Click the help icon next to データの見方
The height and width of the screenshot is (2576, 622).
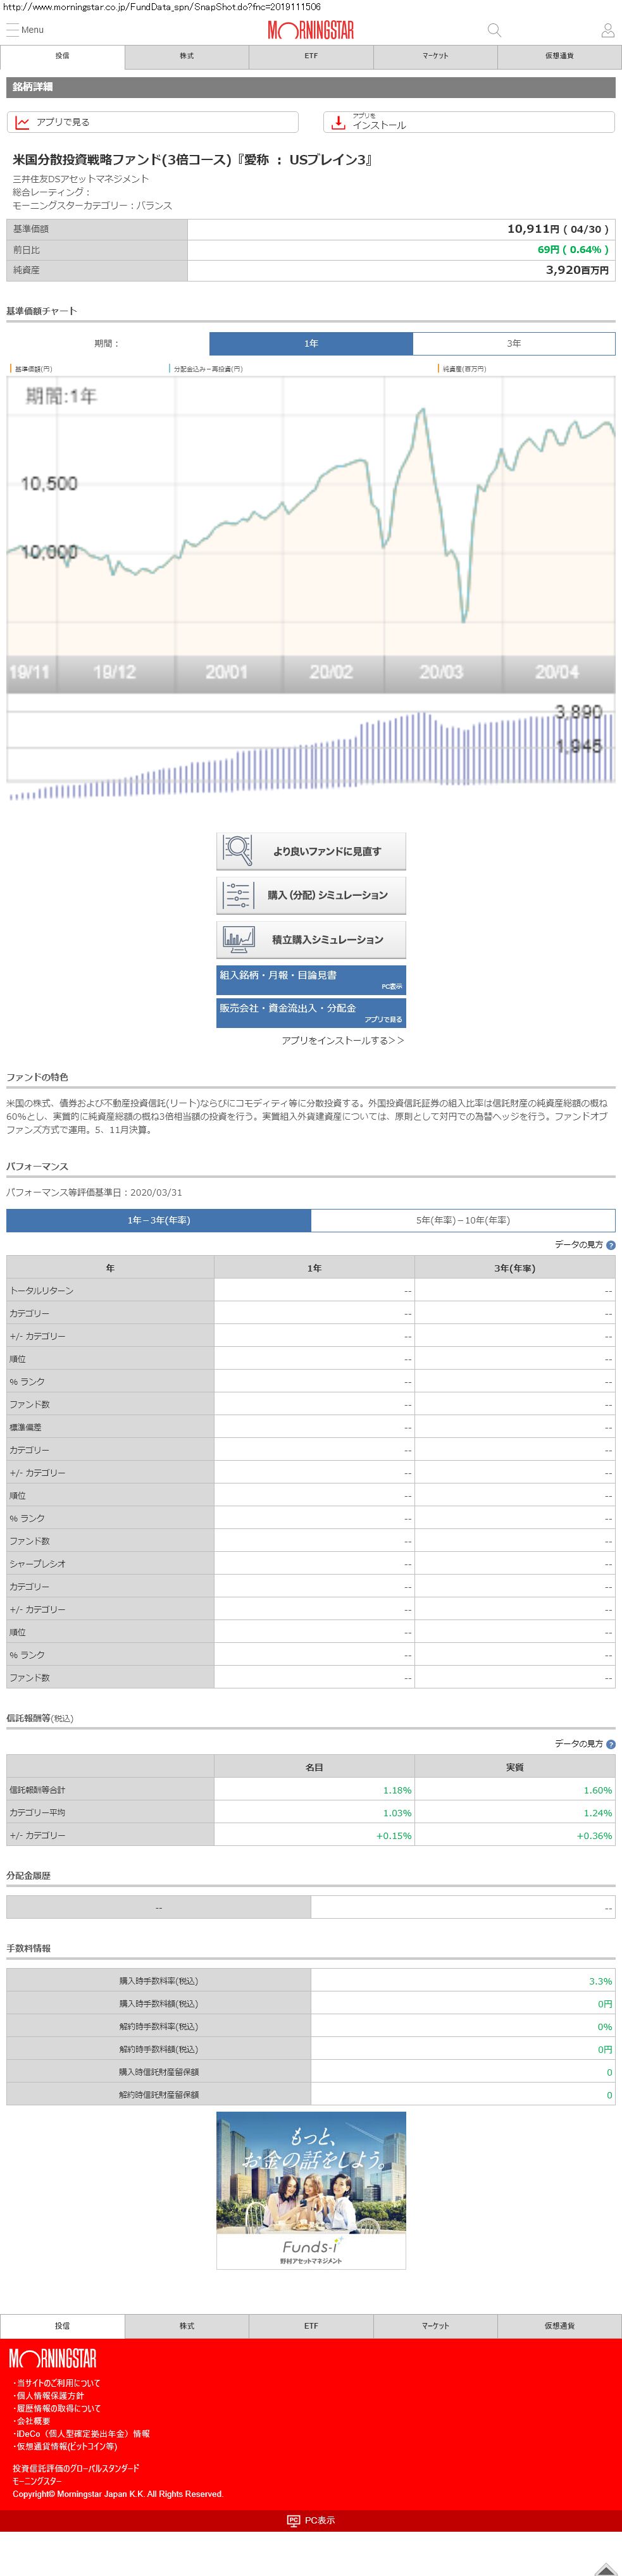point(610,1245)
